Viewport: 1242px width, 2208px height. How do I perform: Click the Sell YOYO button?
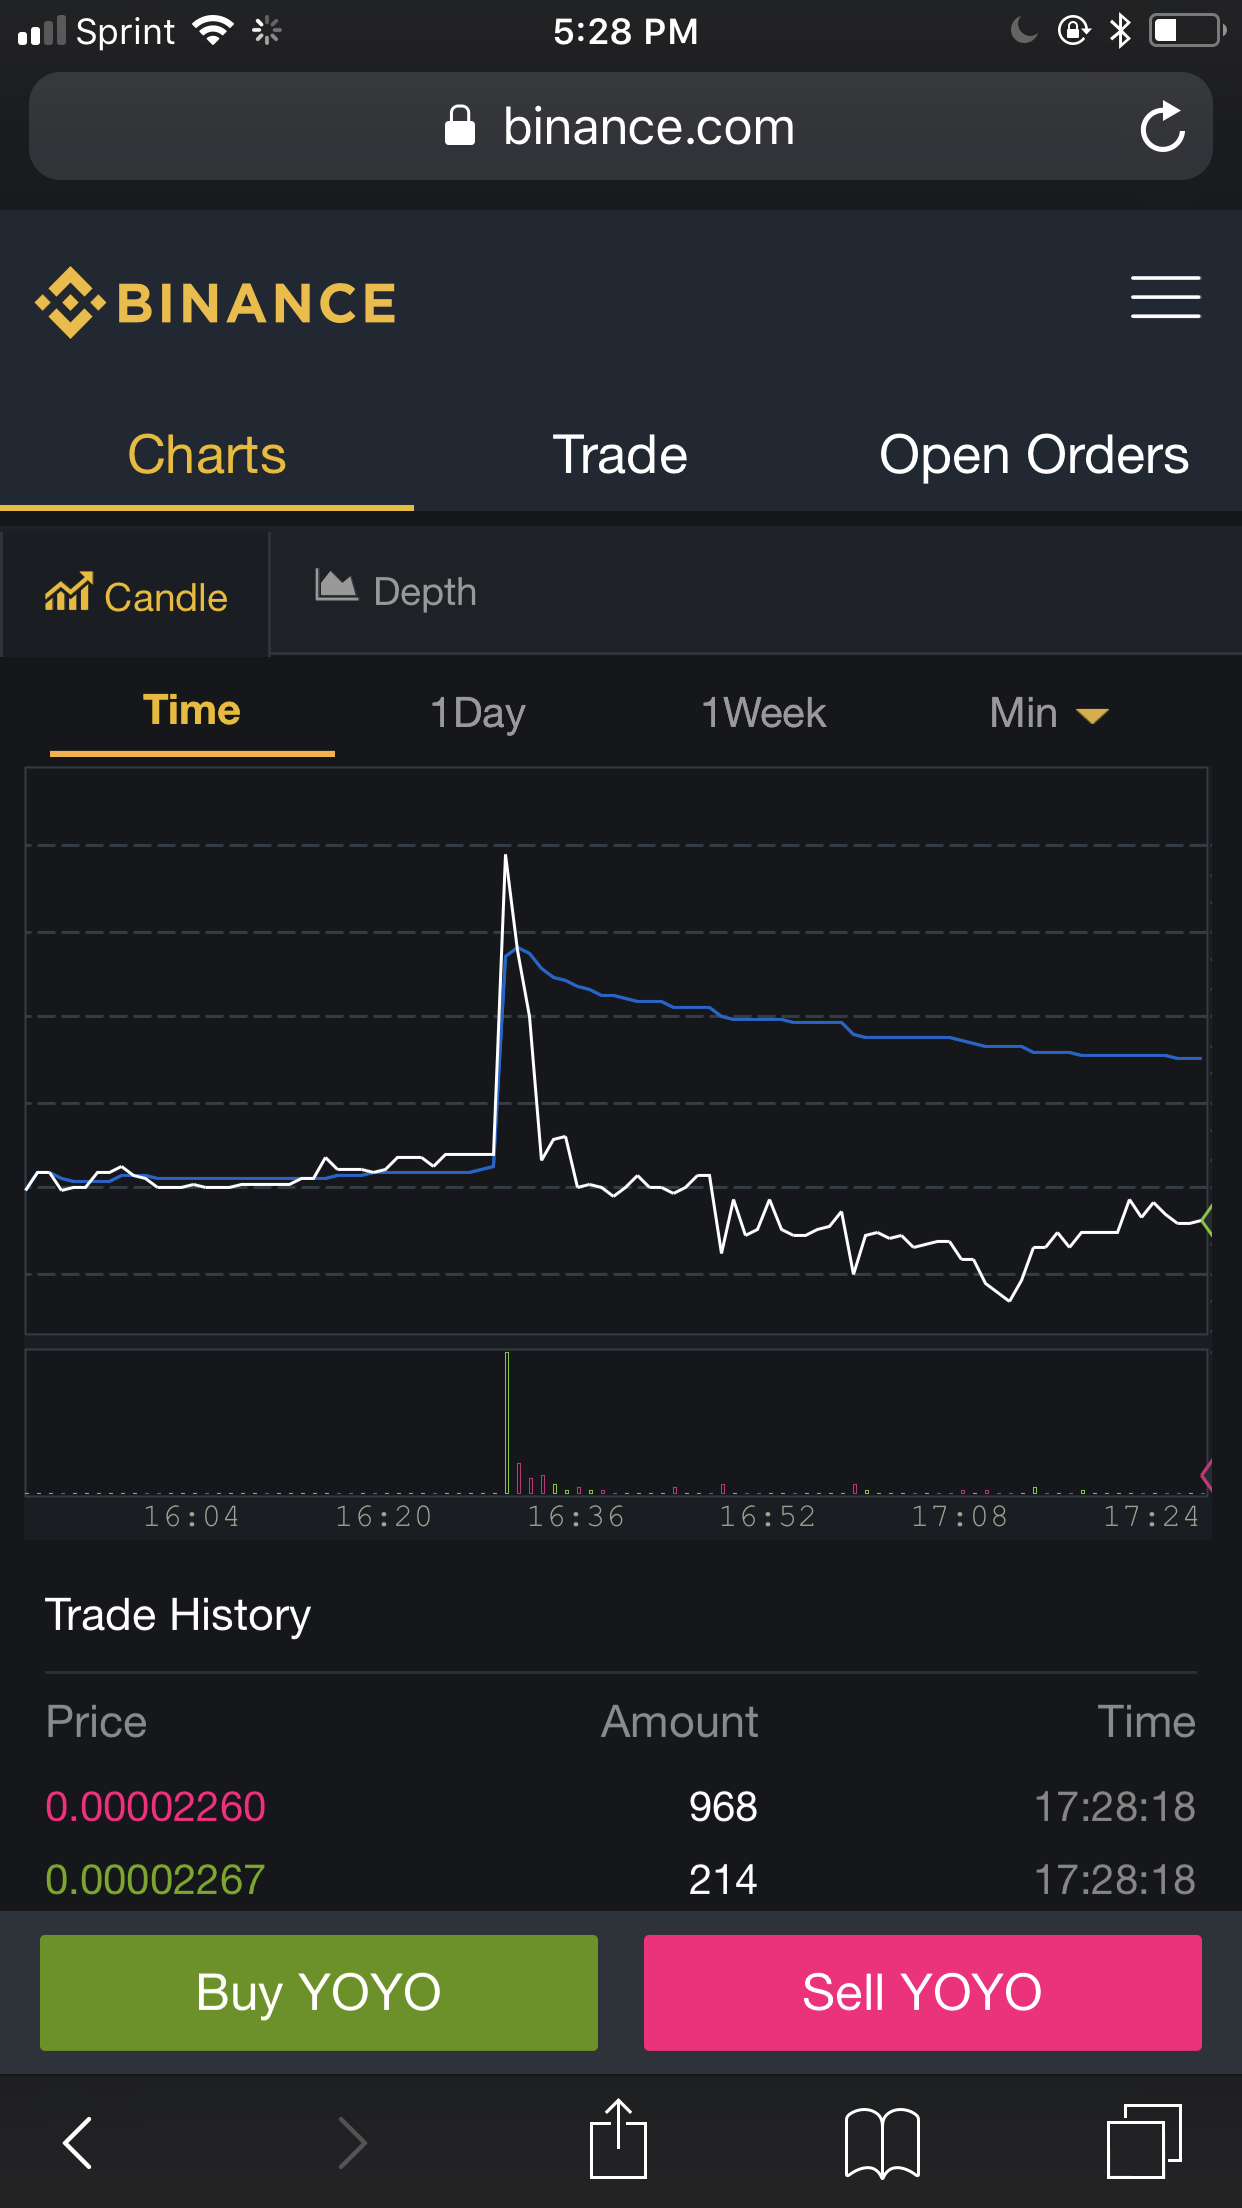pos(923,1992)
